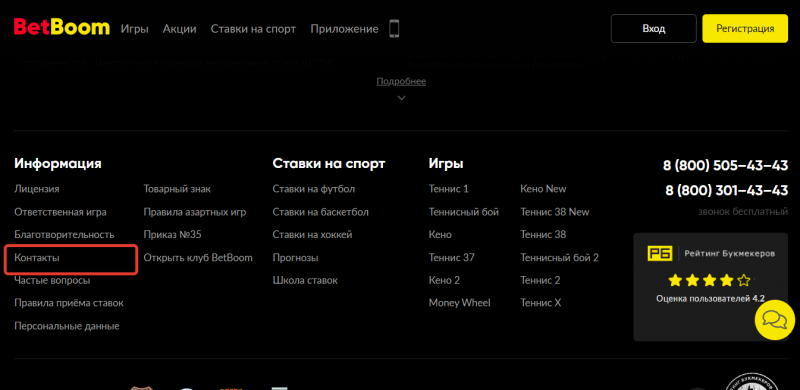
Task: Open the Игры menu in header
Action: 135,29
